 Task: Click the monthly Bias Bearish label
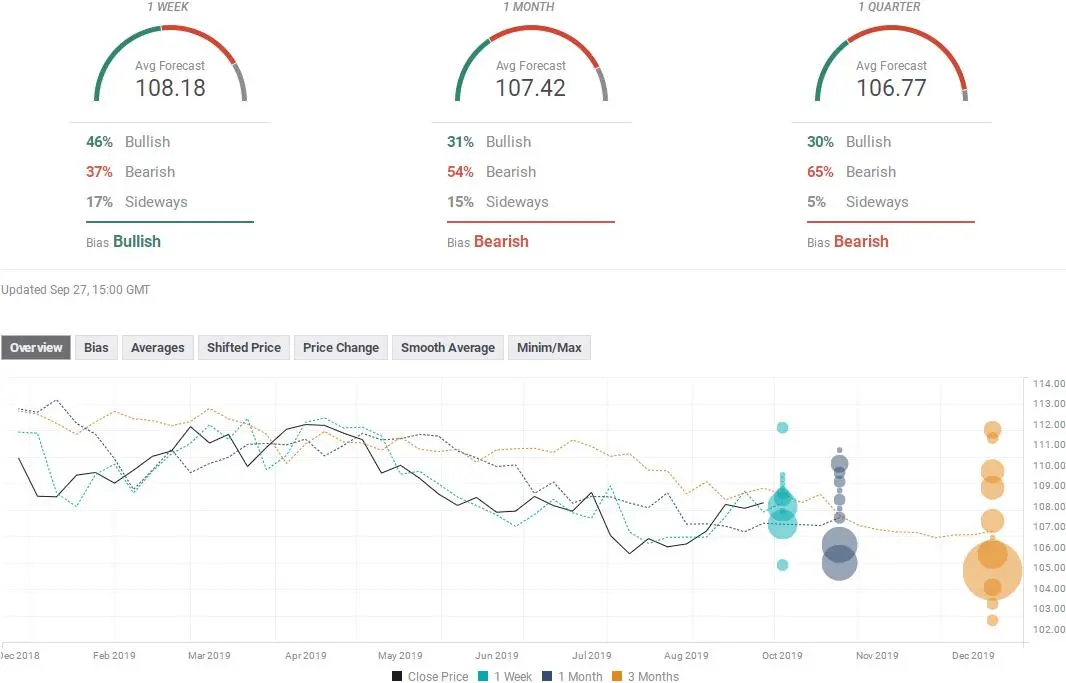[488, 241]
